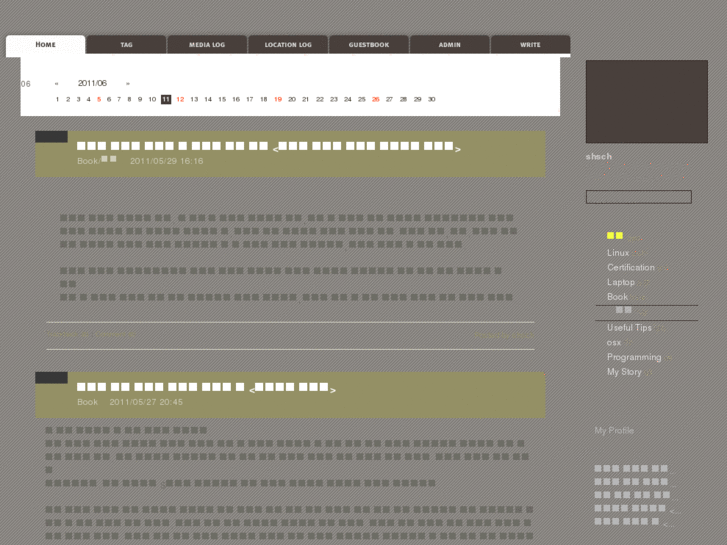Select calendar day 15
The height and width of the screenshot is (545, 727).
coord(222,99)
